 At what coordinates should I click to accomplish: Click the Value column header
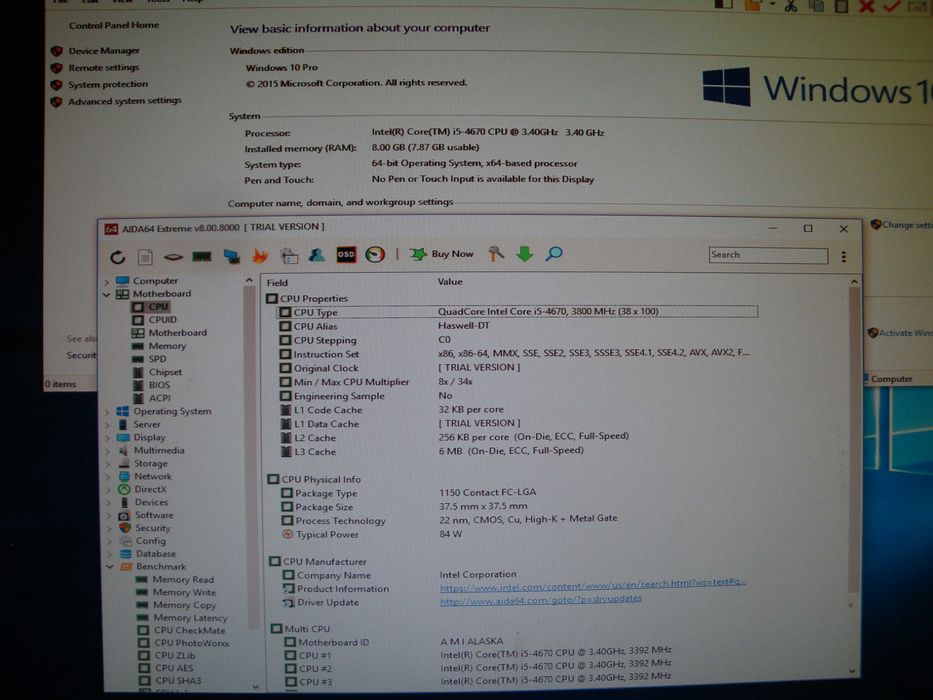tap(450, 282)
